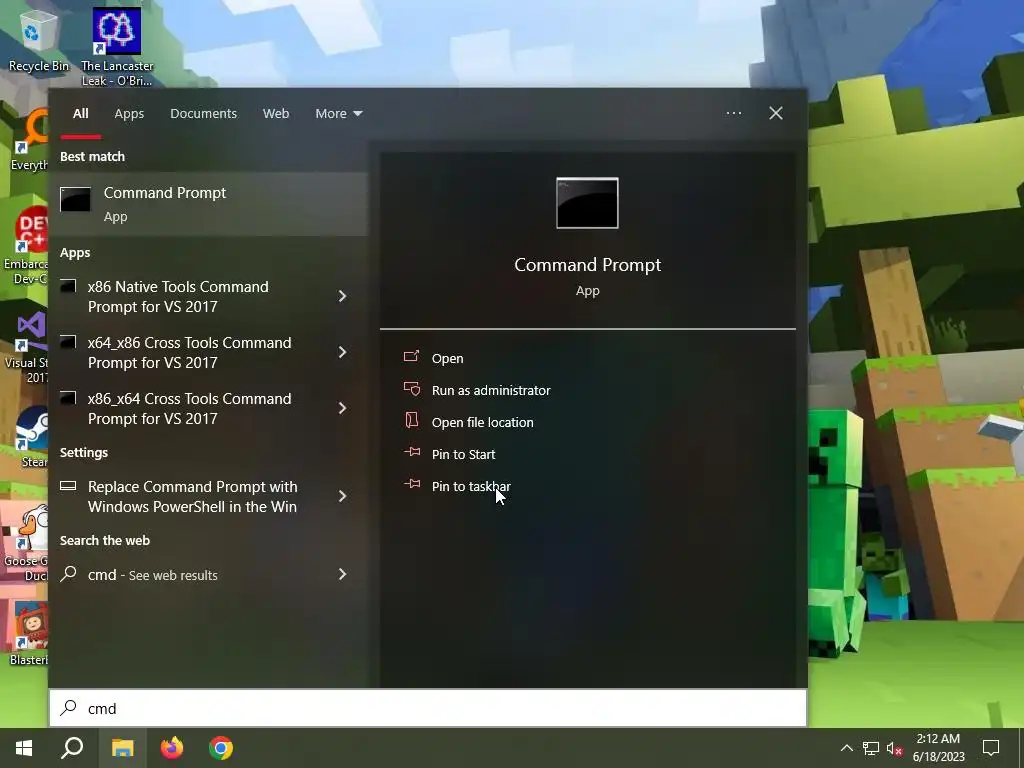Viewport: 1024px width, 768px height.
Task: Close the search panel with the X
Action: pos(775,113)
